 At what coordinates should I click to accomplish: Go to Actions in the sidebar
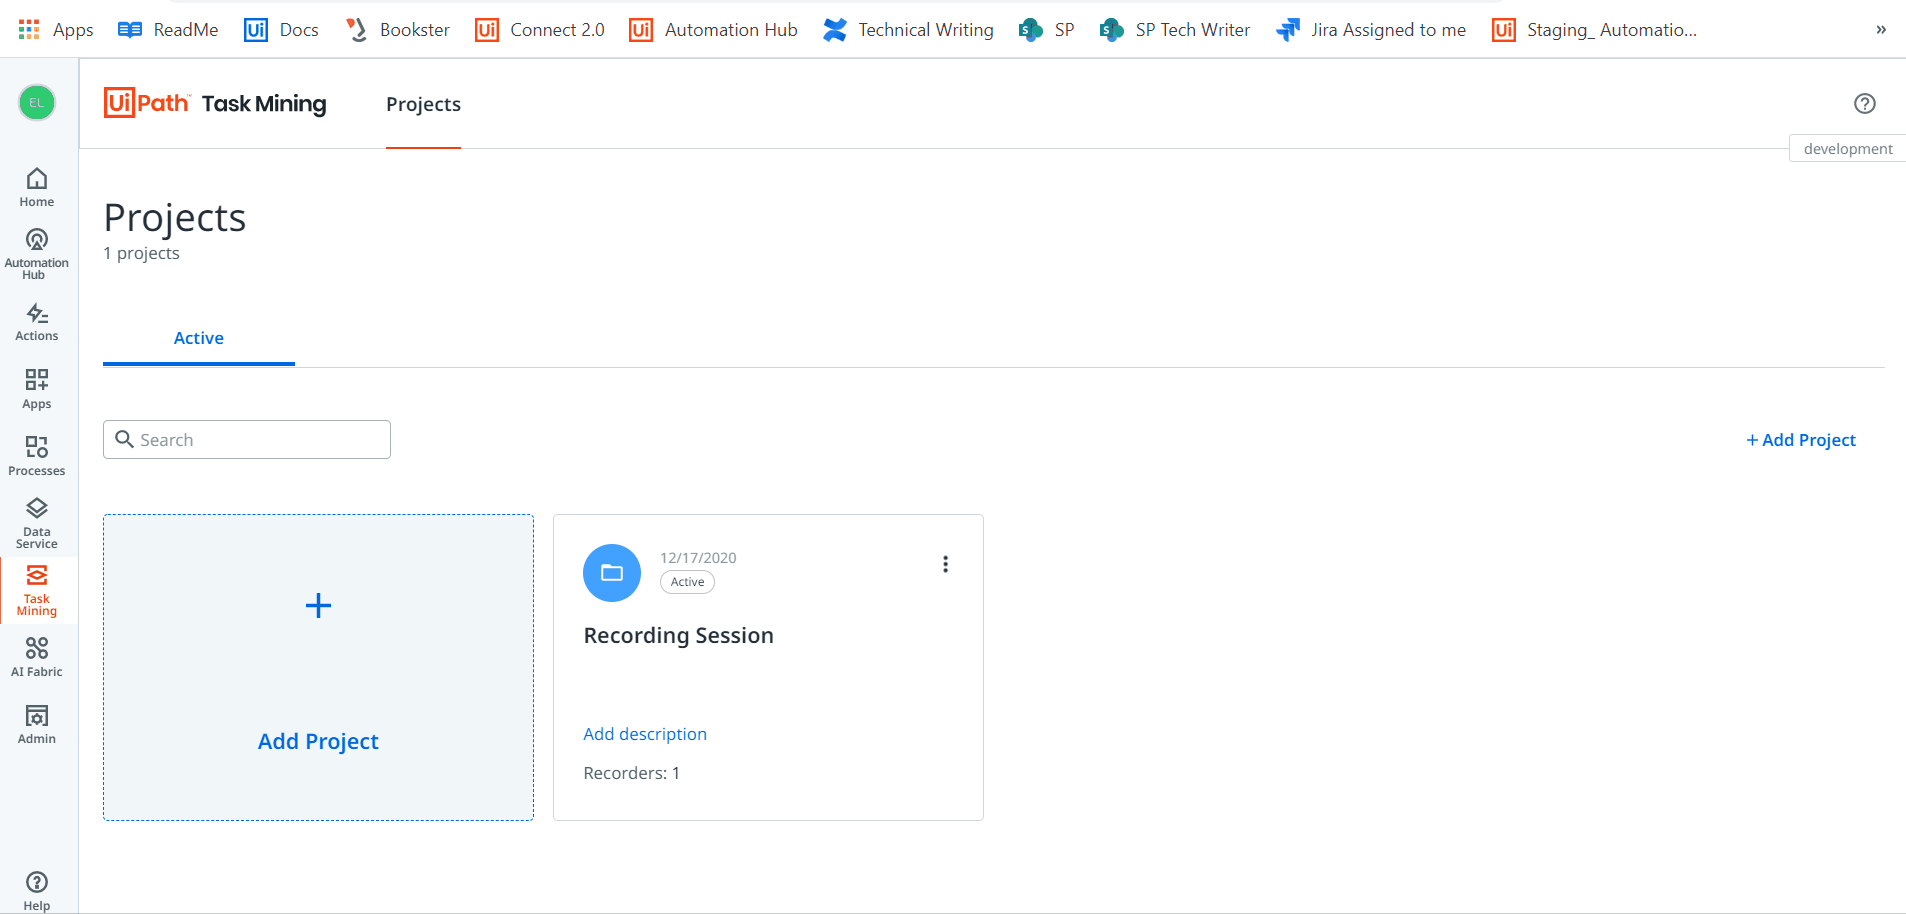[x=37, y=322]
